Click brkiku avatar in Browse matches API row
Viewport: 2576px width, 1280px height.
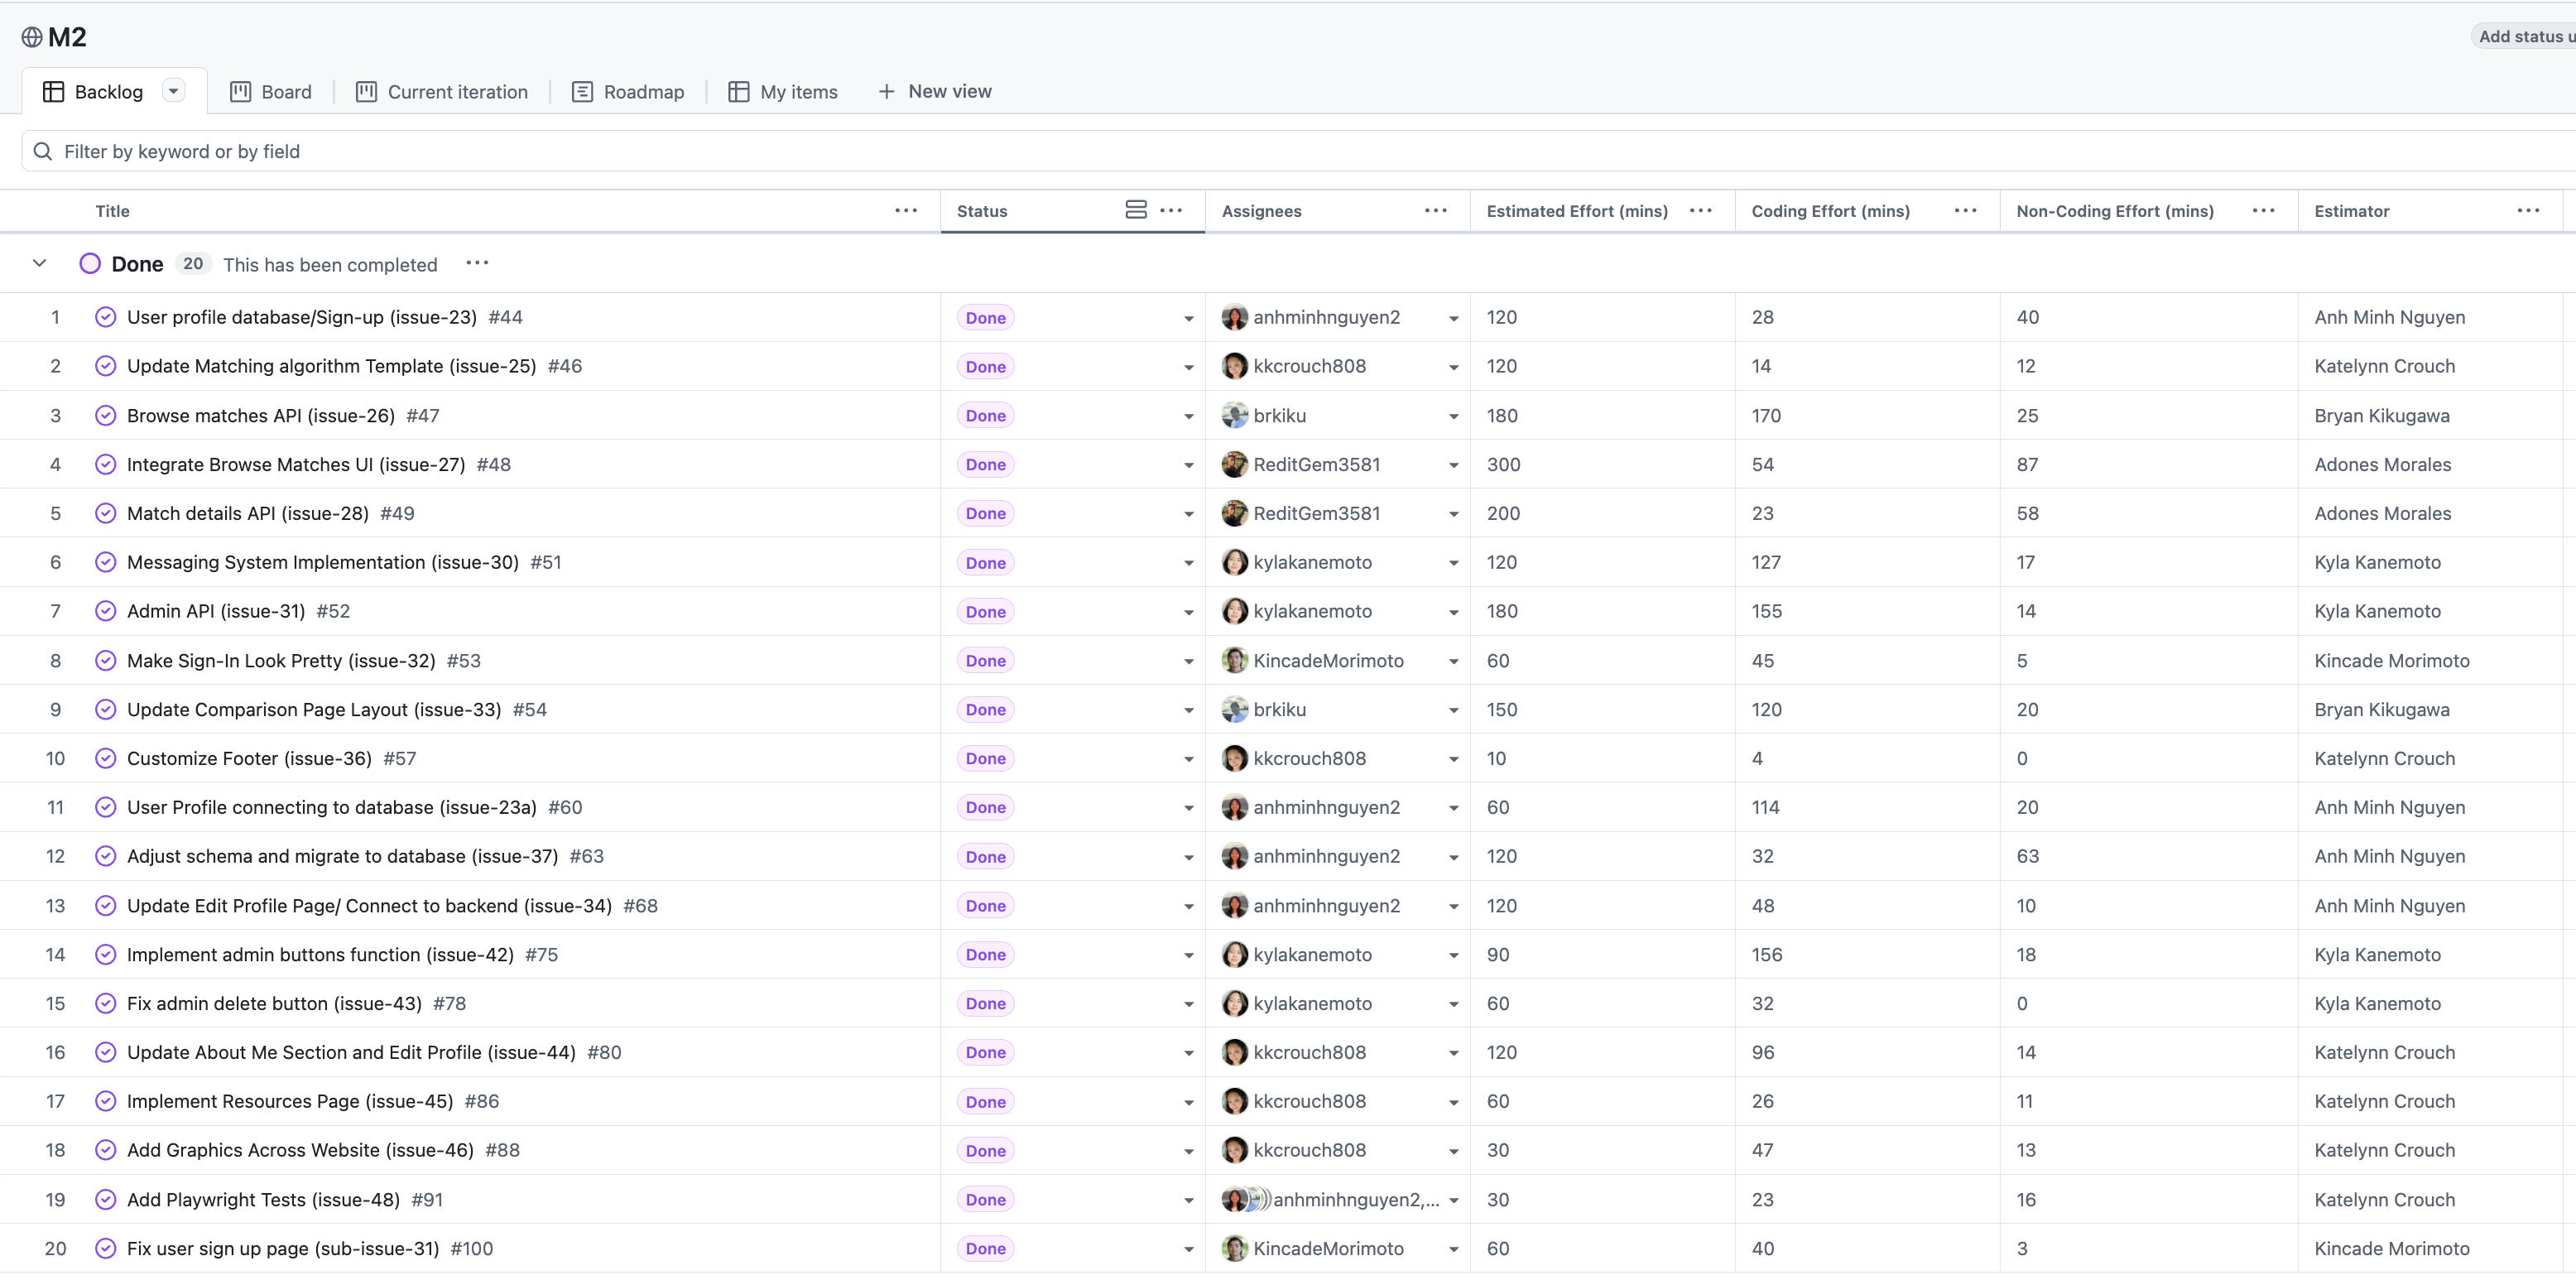(x=1235, y=415)
